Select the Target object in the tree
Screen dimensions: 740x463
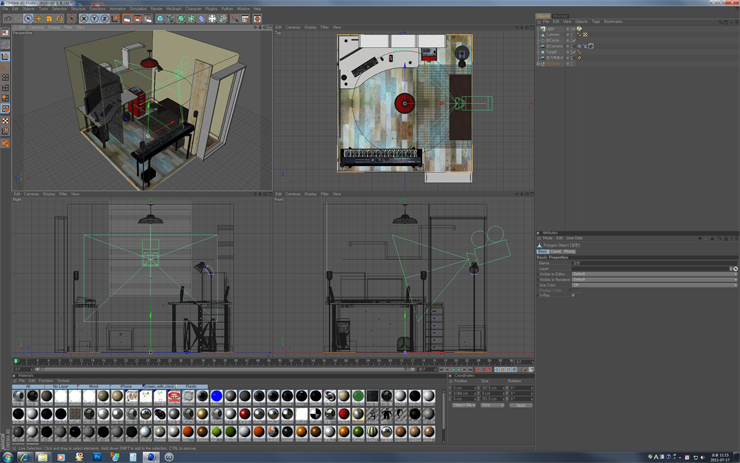tap(551, 52)
